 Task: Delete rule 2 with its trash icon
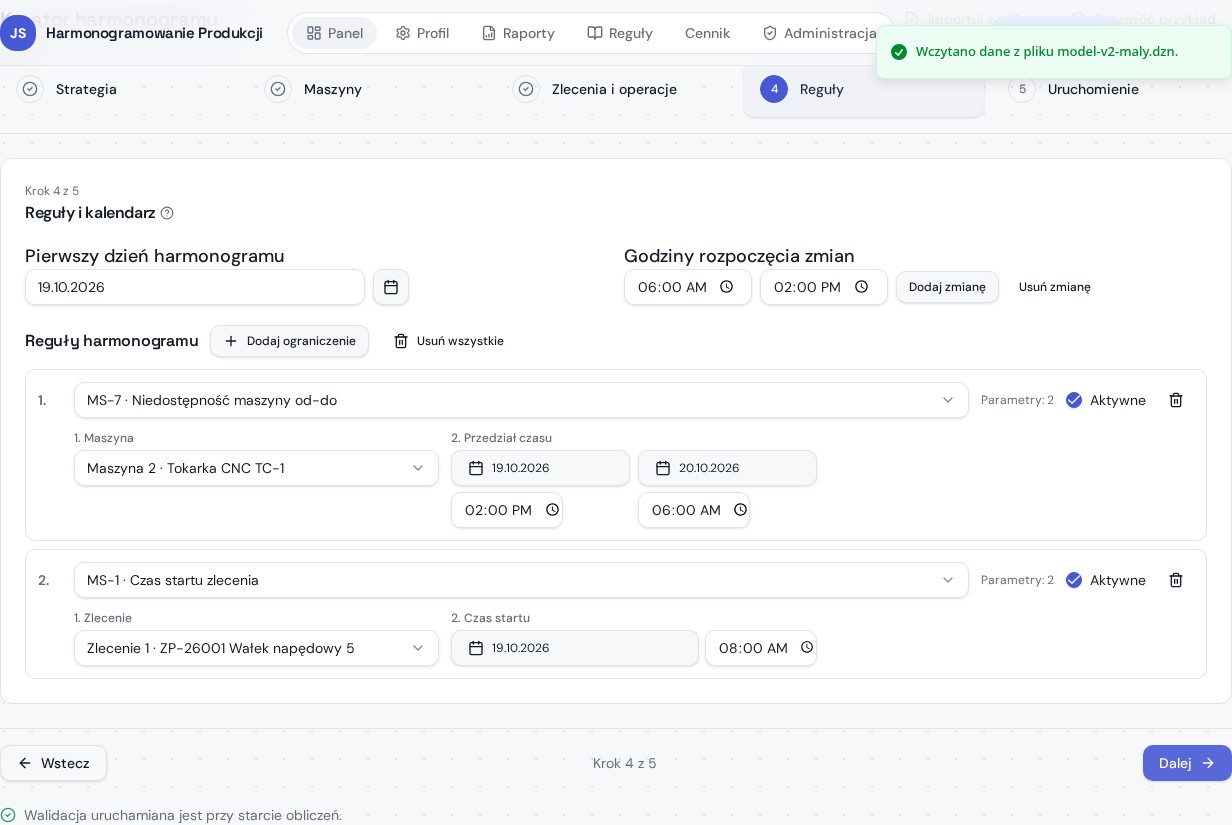[1176, 580]
